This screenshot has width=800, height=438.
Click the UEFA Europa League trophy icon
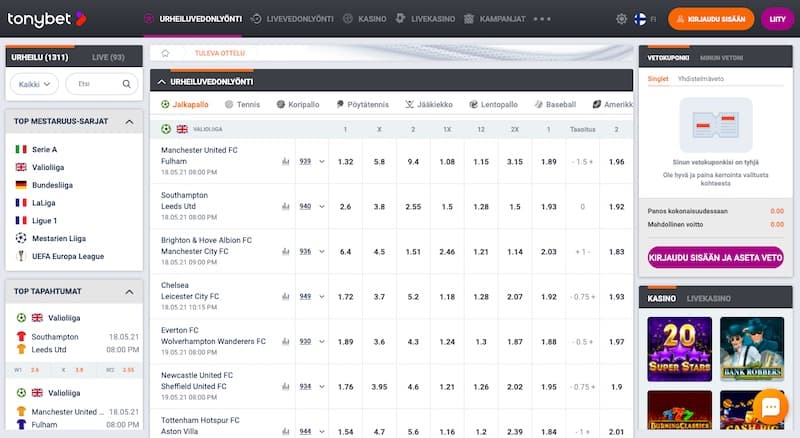click(21, 256)
